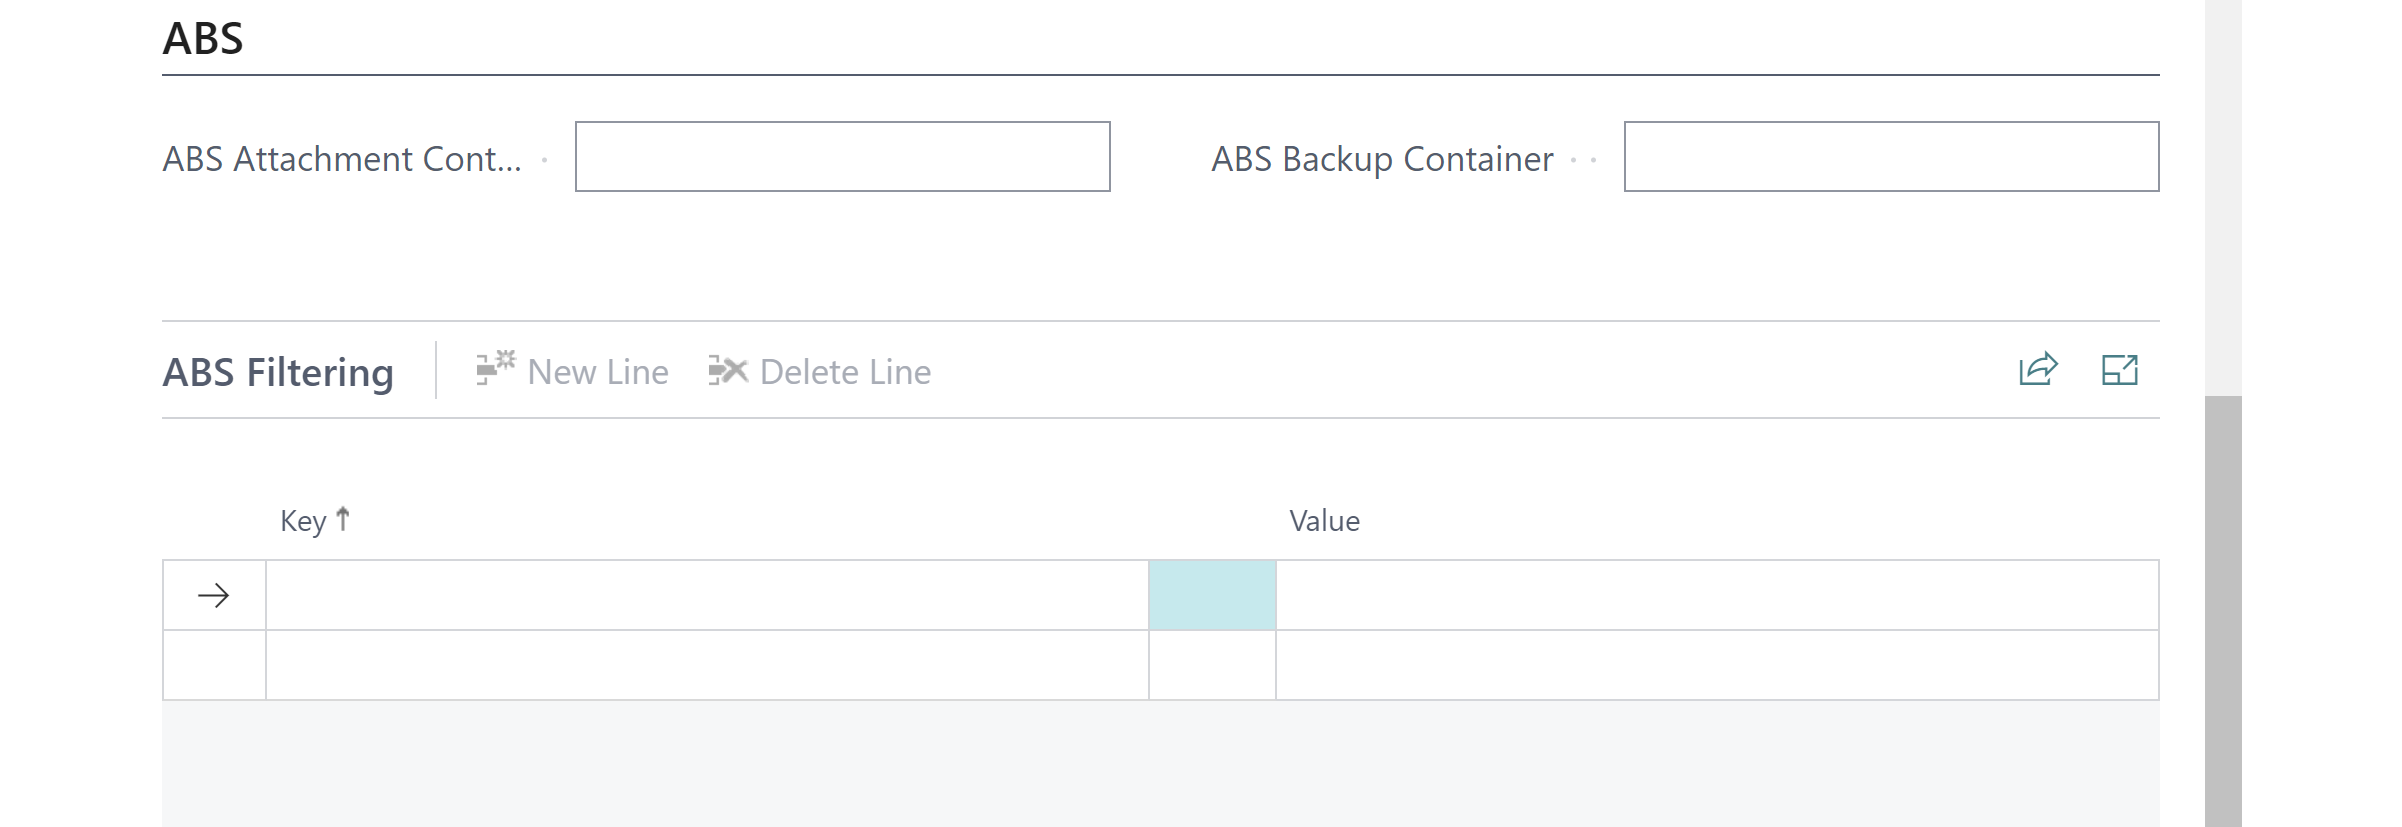This screenshot has width=2402, height=827.
Task: Click the second row selector cell
Action: click(x=214, y=665)
